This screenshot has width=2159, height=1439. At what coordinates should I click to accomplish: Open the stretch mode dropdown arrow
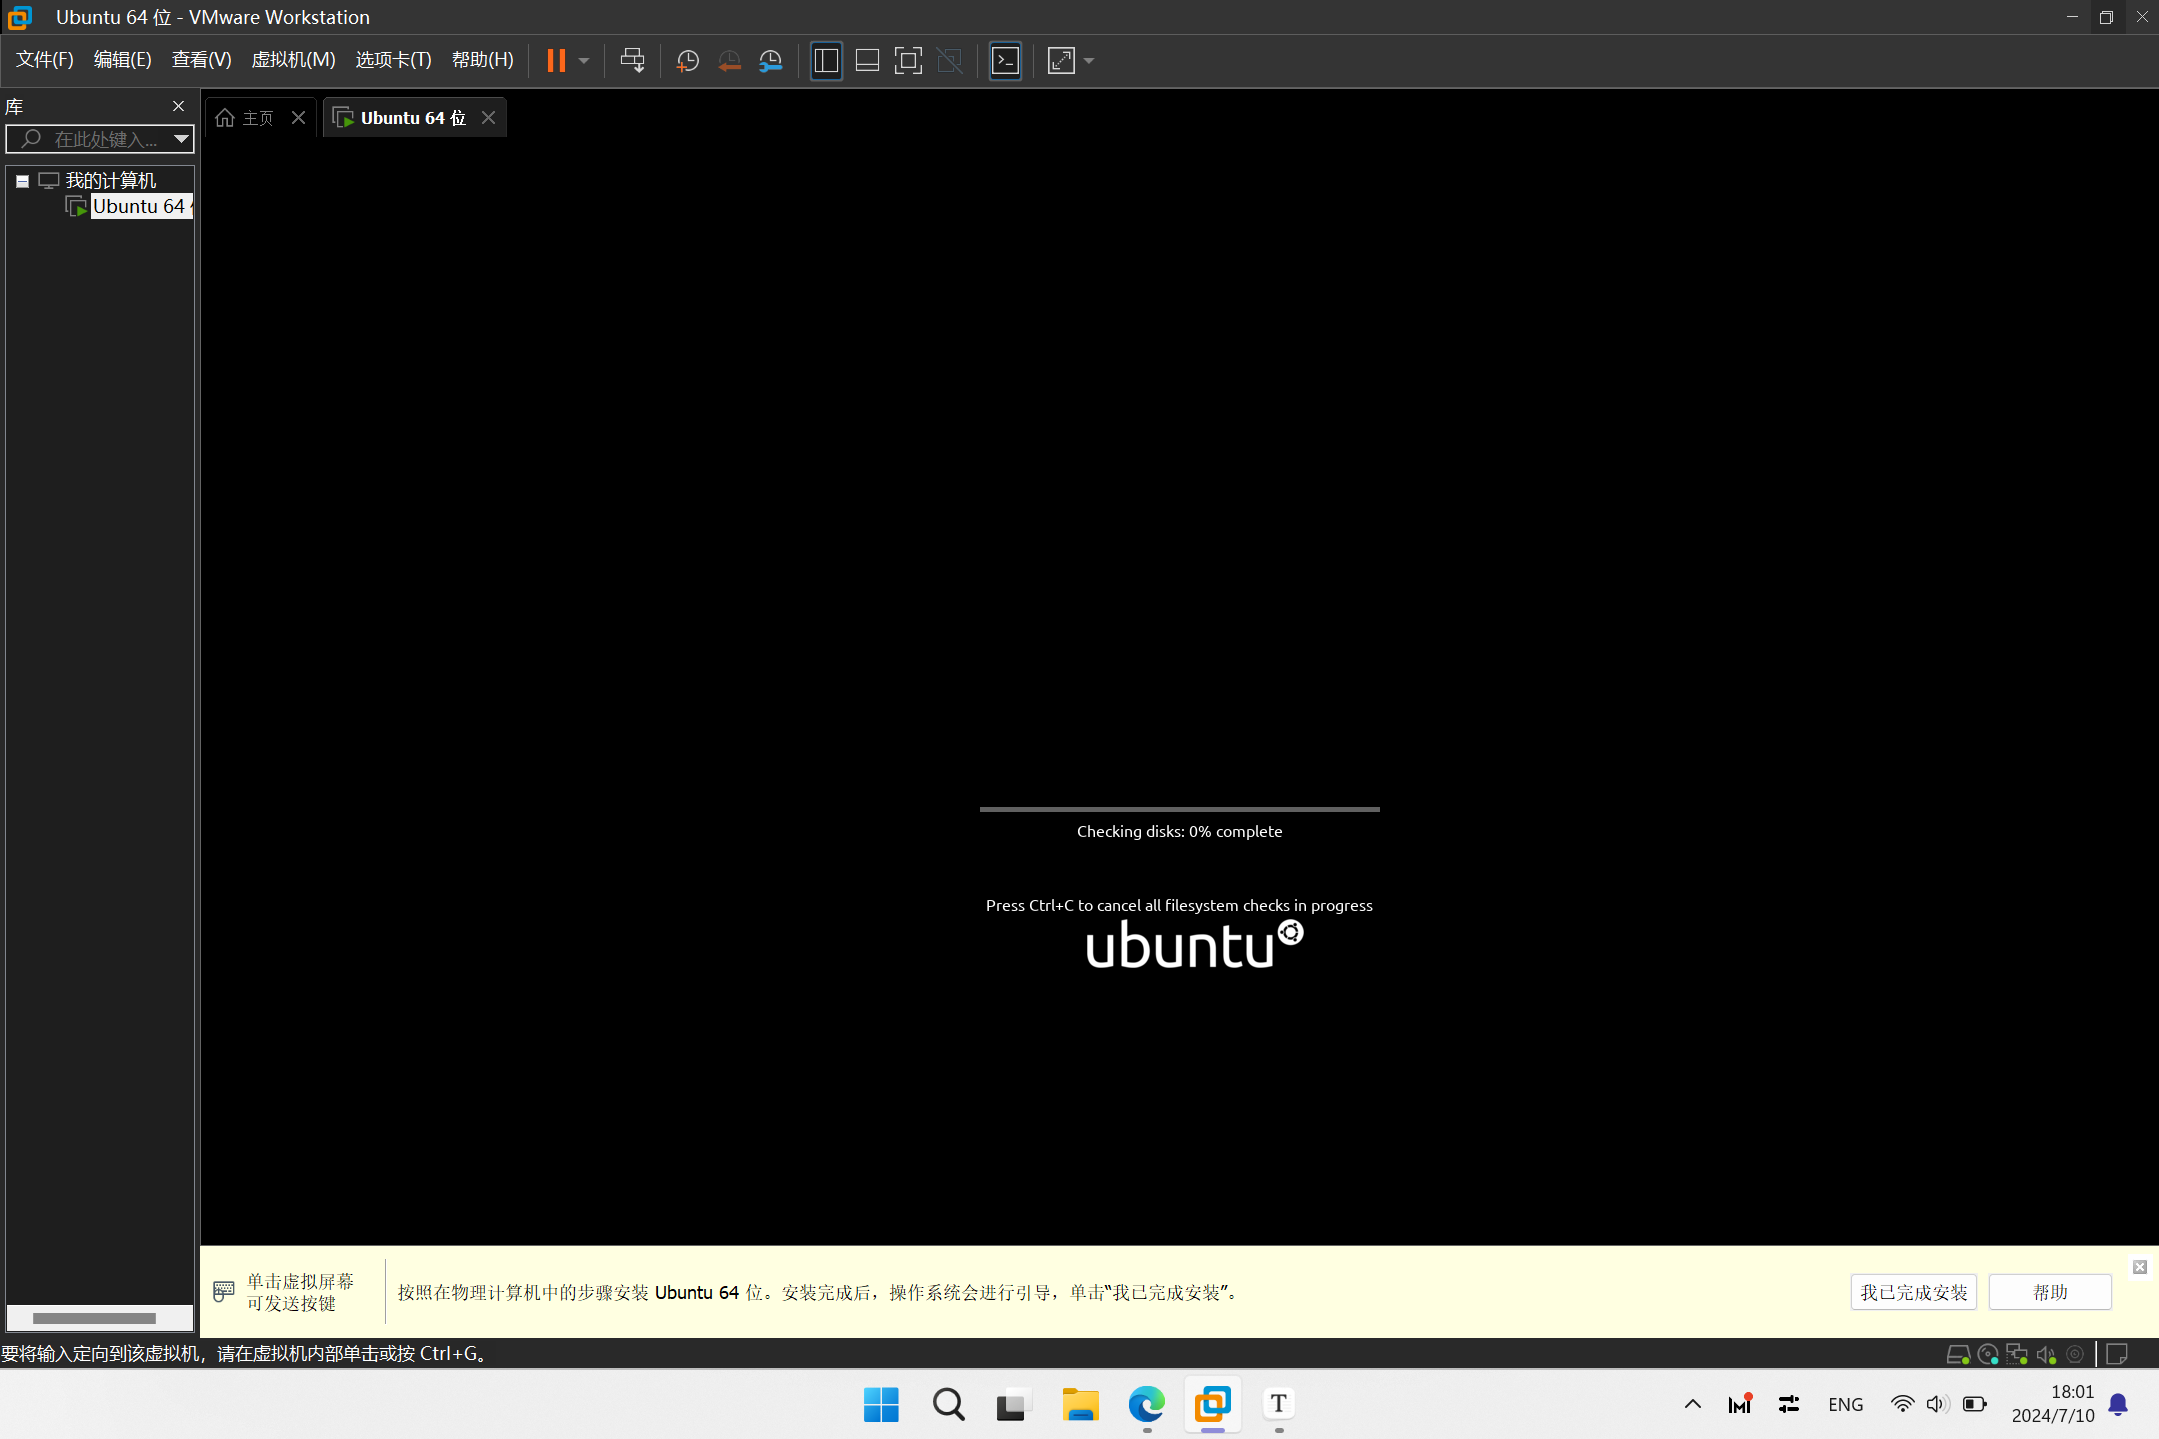[x=1089, y=60]
